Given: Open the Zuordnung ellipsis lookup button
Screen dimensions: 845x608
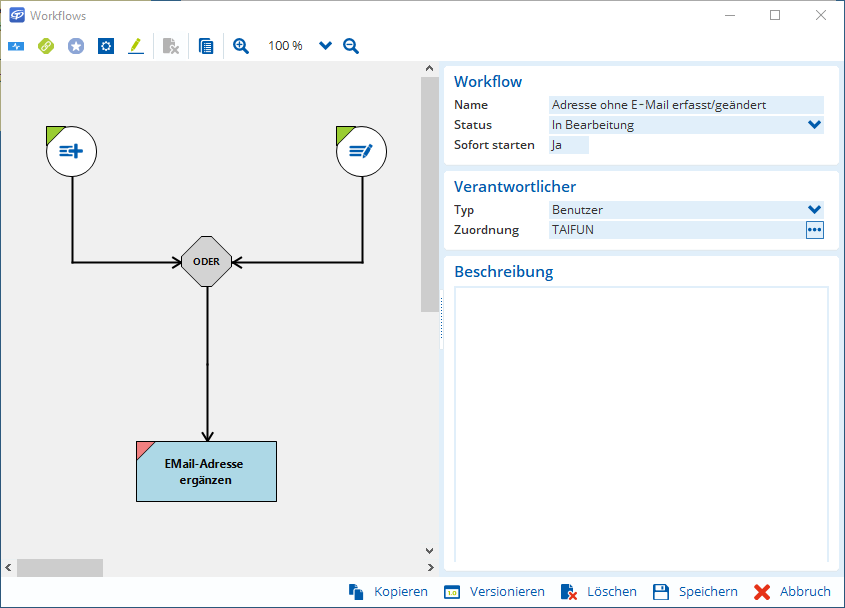Looking at the screenshot, I should point(814,230).
